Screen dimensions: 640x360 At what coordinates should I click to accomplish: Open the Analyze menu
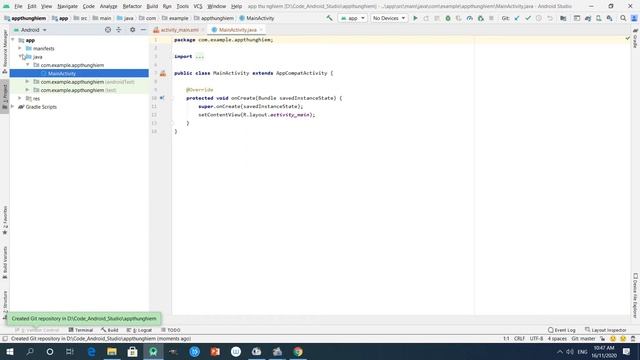point(108,6)
